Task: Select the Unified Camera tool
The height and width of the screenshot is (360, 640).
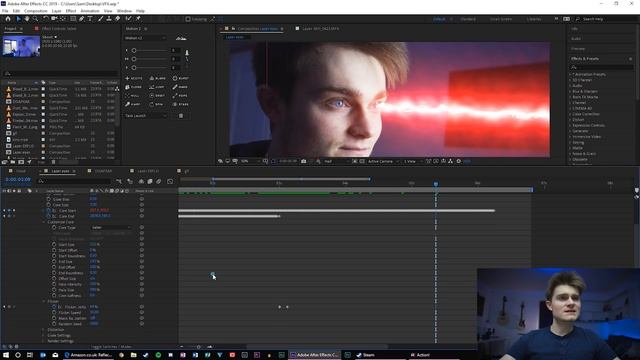Action: (x=54, y=19)
